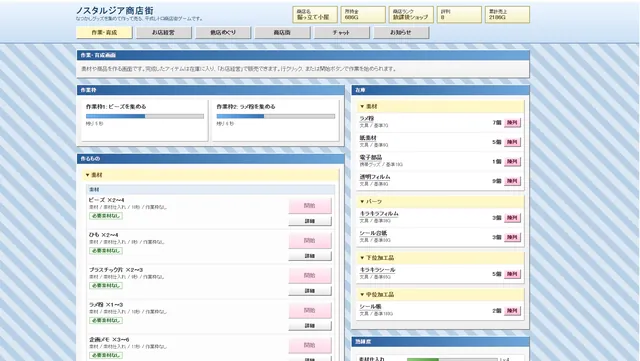
Task: Click the 9個 quantity in the 透明フィルム row
Action: (x=497, y=181)
